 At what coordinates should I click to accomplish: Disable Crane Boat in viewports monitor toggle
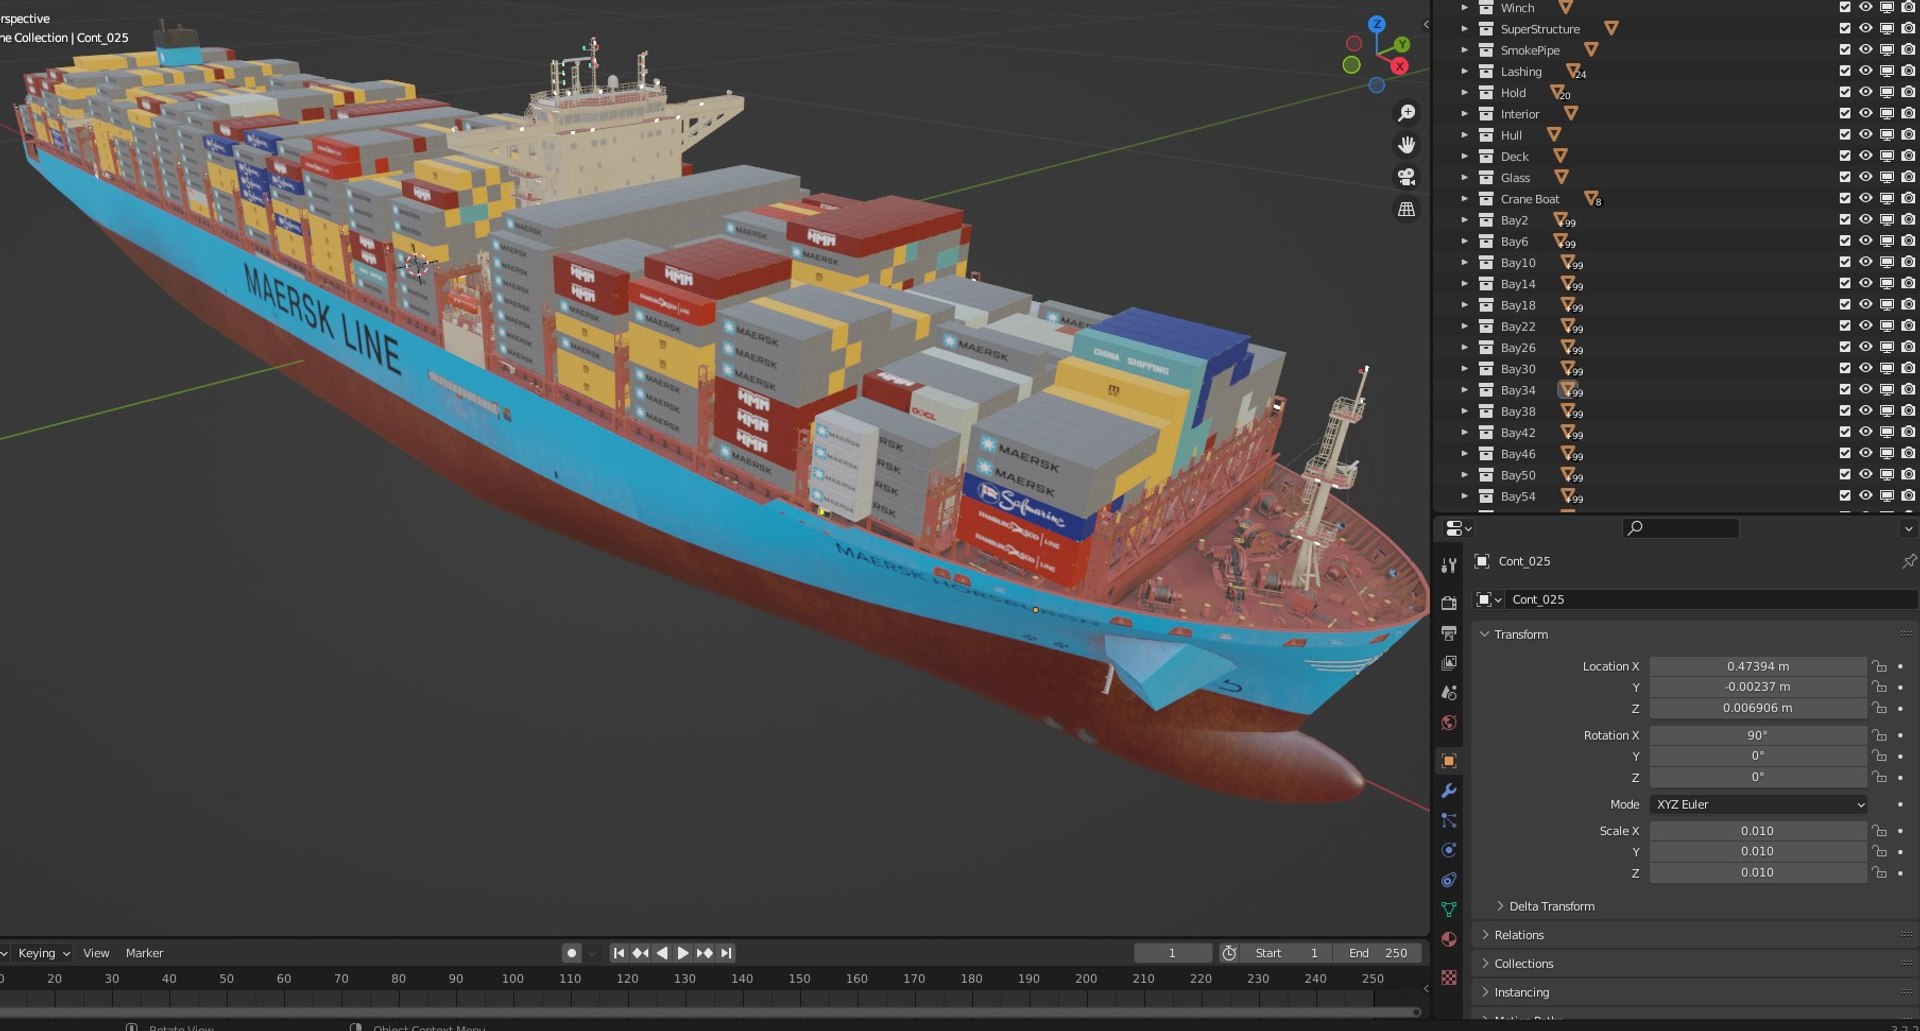pos(1887,199)
